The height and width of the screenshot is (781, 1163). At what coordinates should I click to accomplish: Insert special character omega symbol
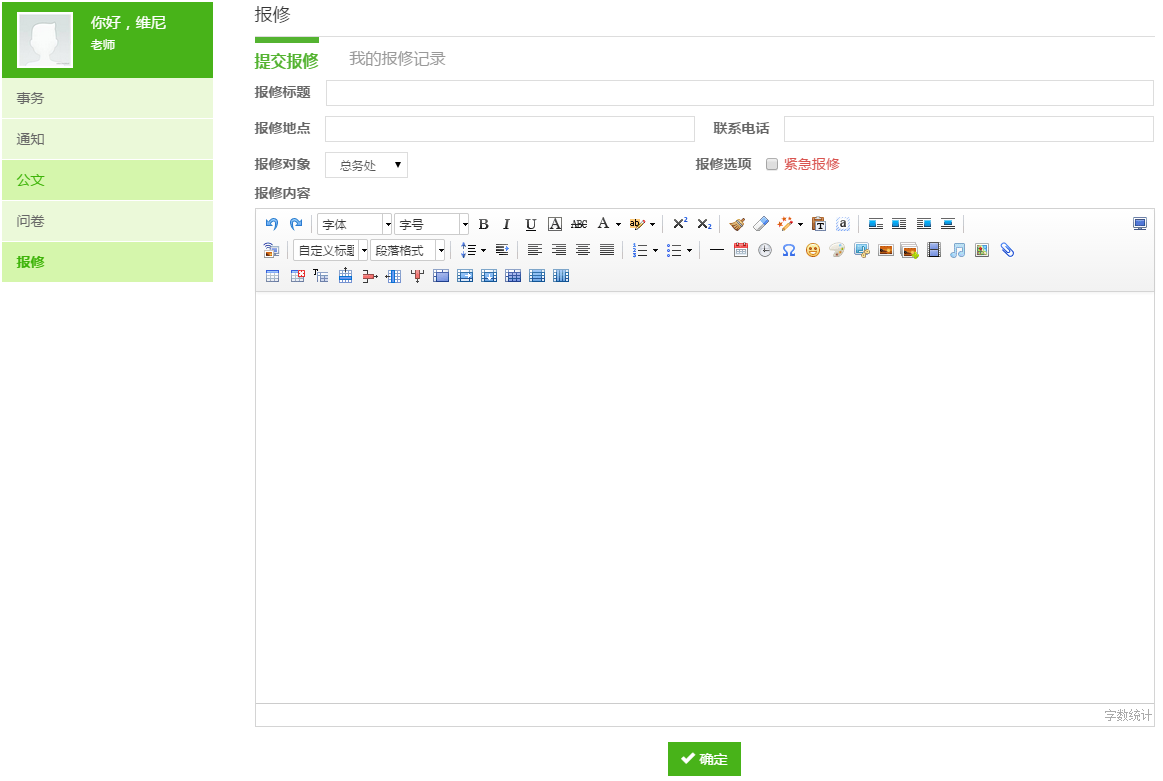click(788, 250)
